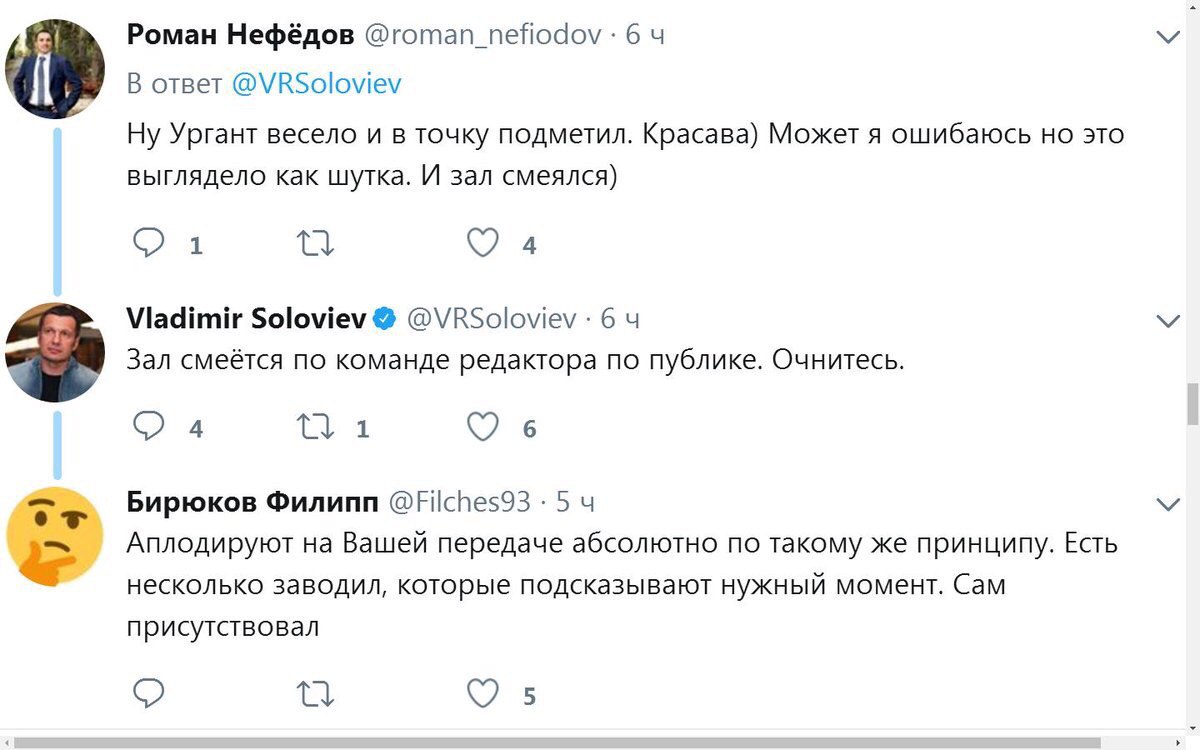Viewport: 1200px width, 750px height.
Task: Retweet Бирюков Филипп's tweet
Action: [316, 692]
